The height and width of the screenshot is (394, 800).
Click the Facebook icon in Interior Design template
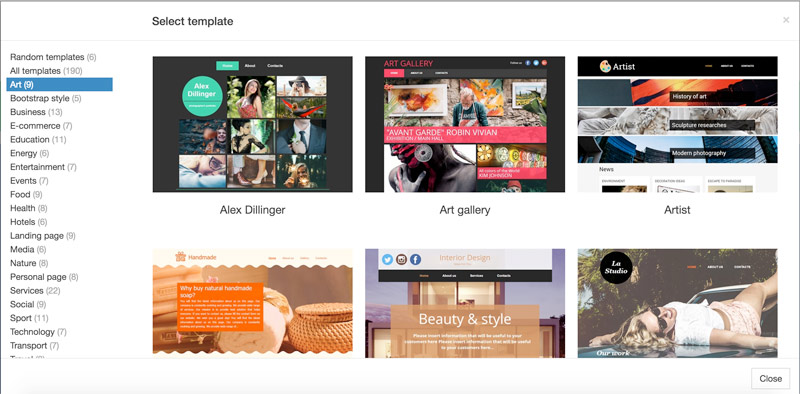click(415, 259)
